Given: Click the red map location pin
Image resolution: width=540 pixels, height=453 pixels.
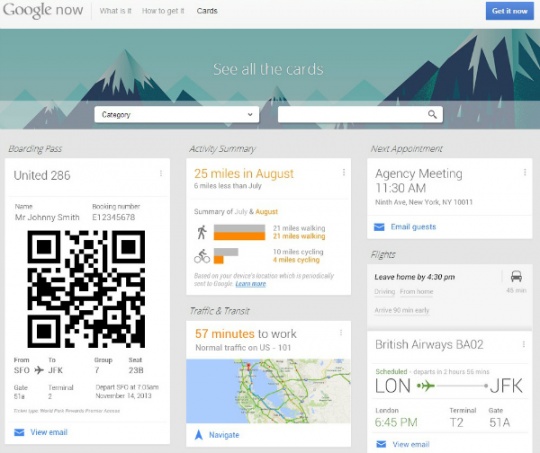Looking at the screenshot, I should click(x=248, y=367).
